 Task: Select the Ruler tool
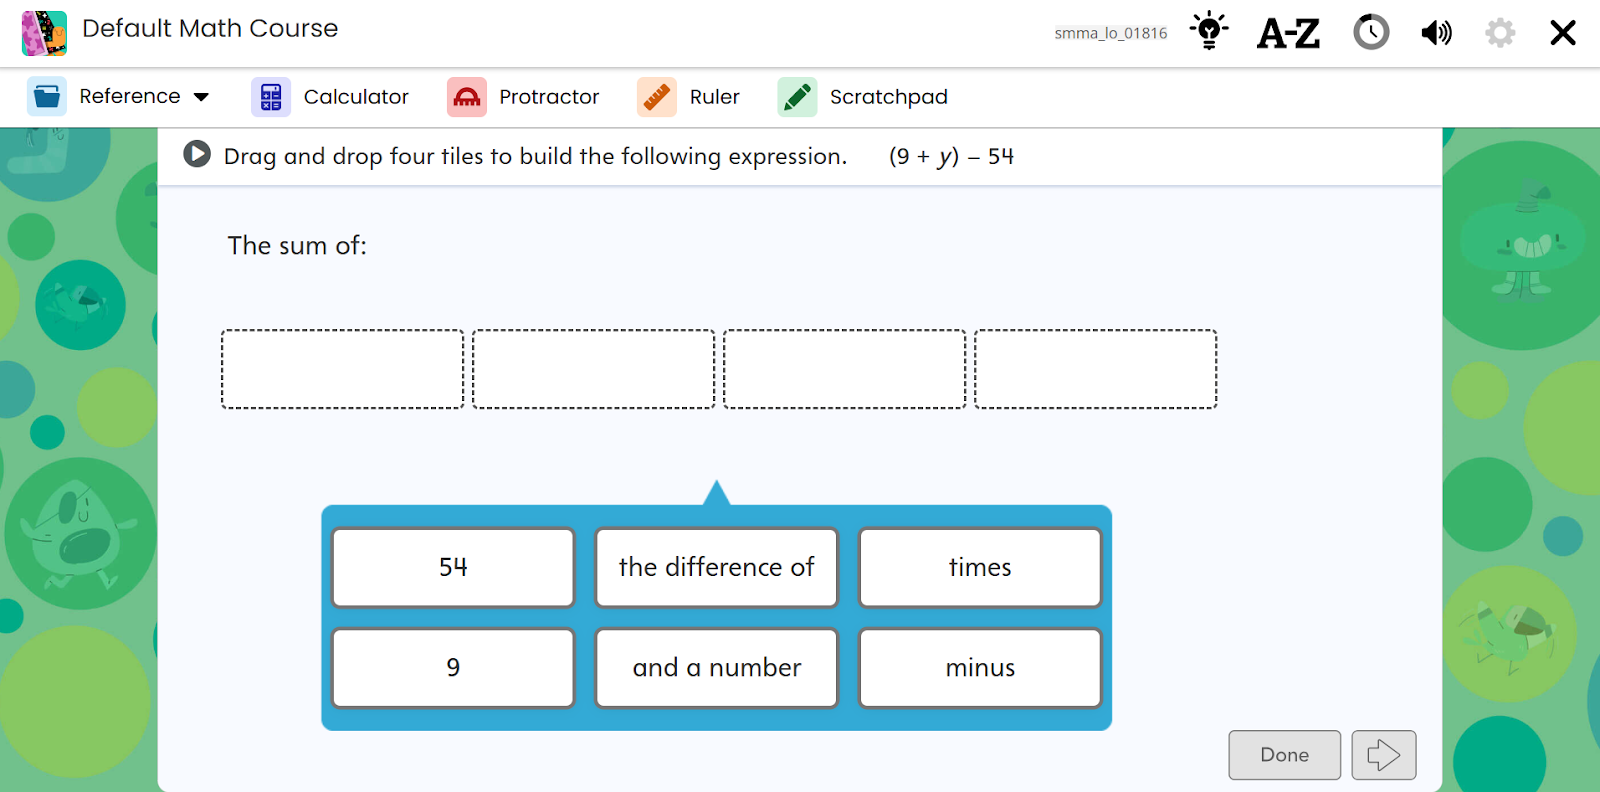pyautogui.click(x=689, y=97)
